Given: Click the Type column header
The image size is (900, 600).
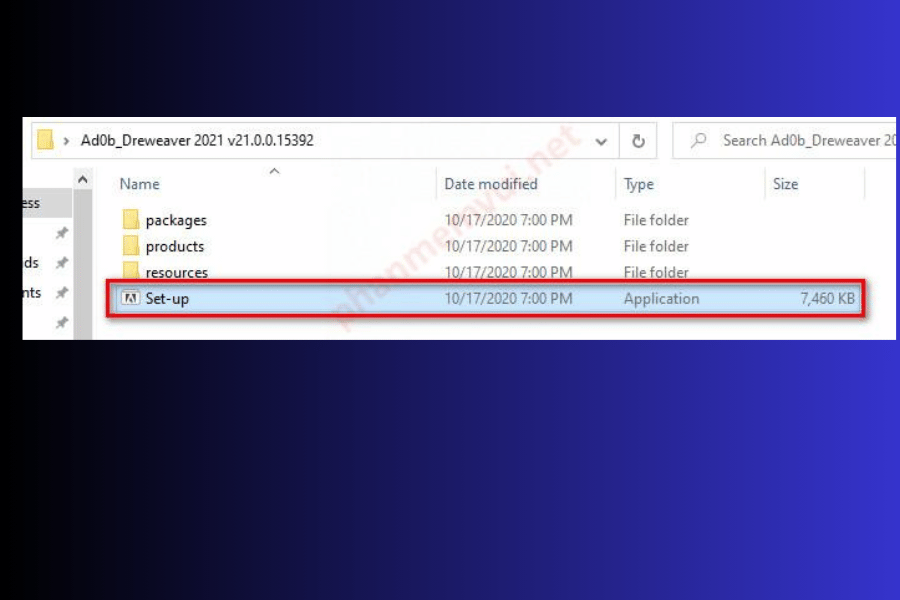Looking at the screenshot, I should click(x=638, y=184).
